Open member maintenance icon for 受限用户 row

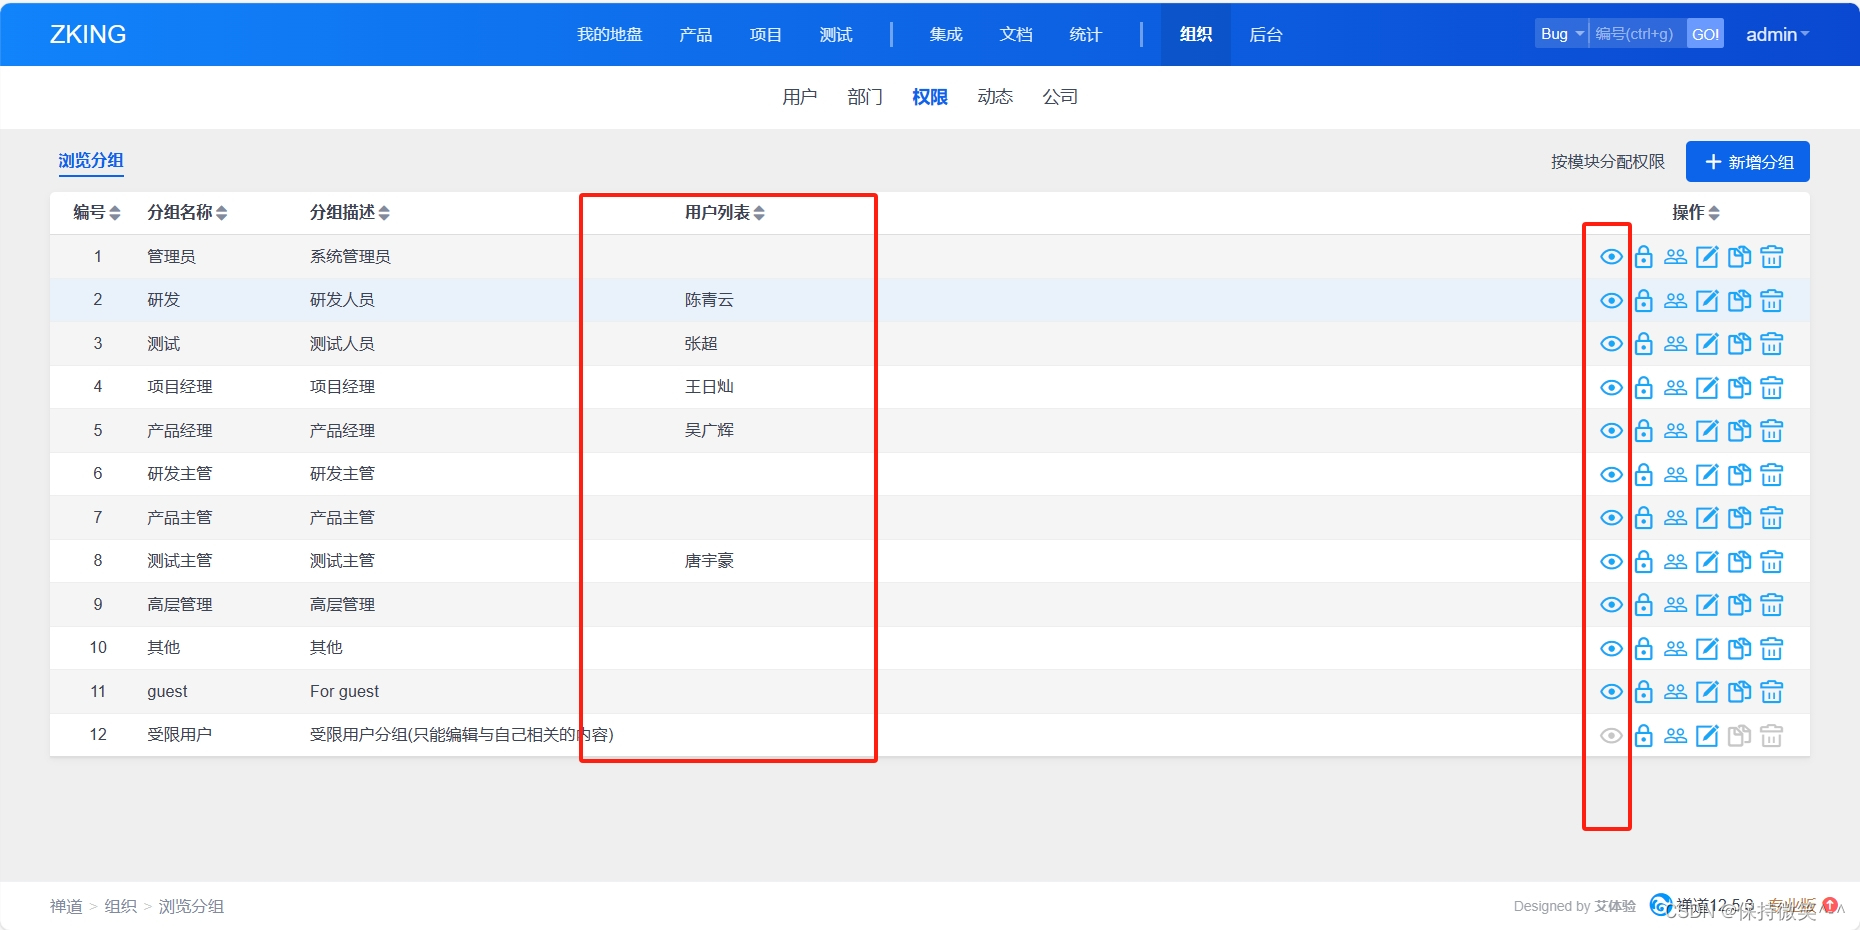pos(1675,736)
